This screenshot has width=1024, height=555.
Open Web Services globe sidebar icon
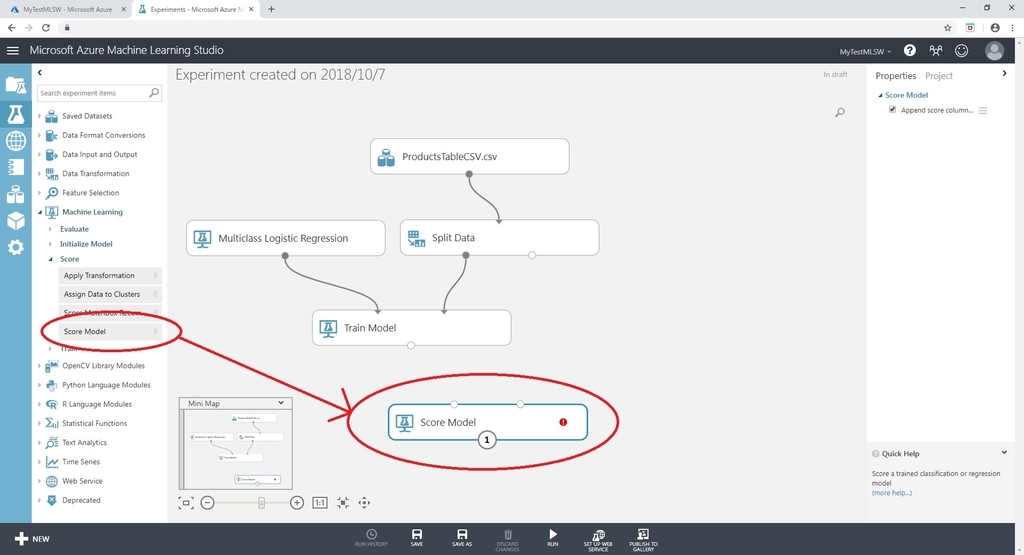(16, 140)
